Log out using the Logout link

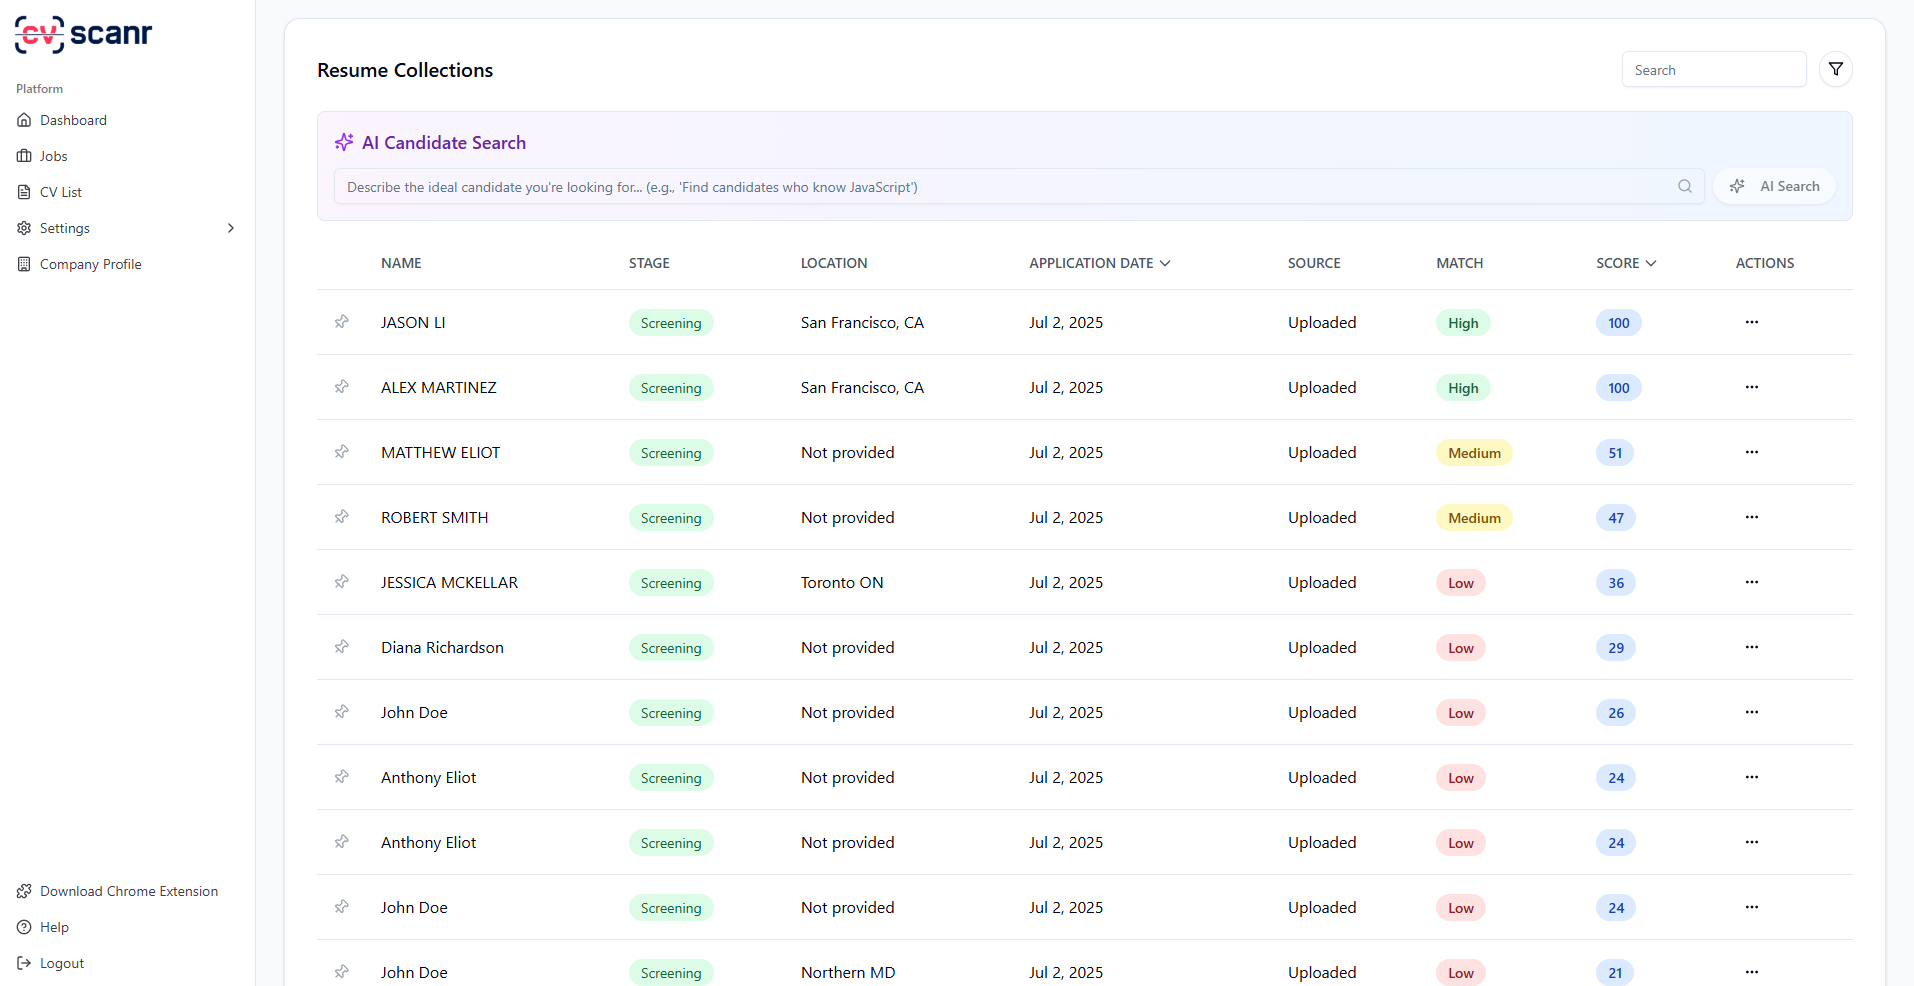(61, 963)
